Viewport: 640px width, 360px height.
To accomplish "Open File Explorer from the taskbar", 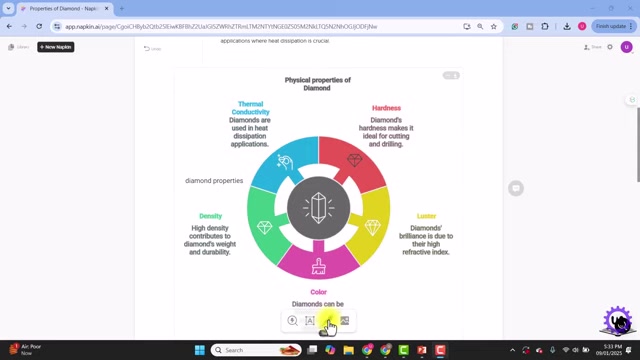I will tap(348, 350).
